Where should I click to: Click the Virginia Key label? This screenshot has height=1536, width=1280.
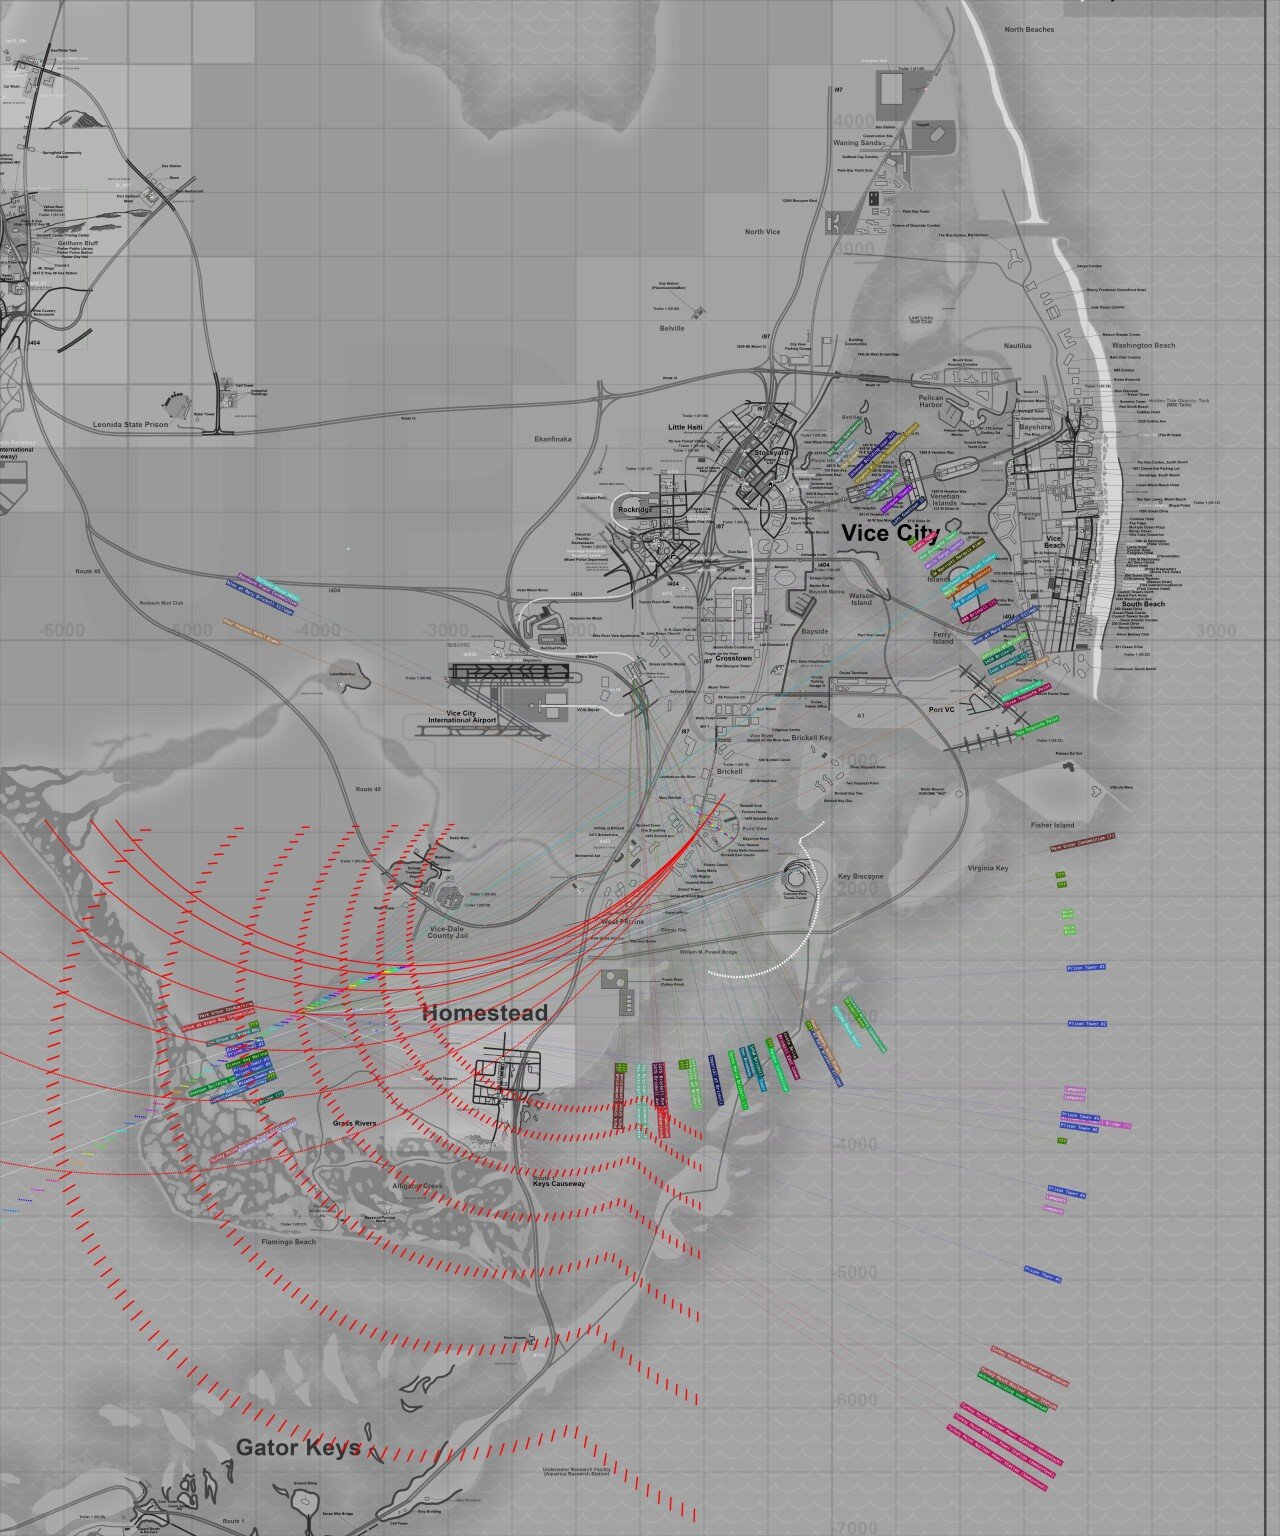988,868
